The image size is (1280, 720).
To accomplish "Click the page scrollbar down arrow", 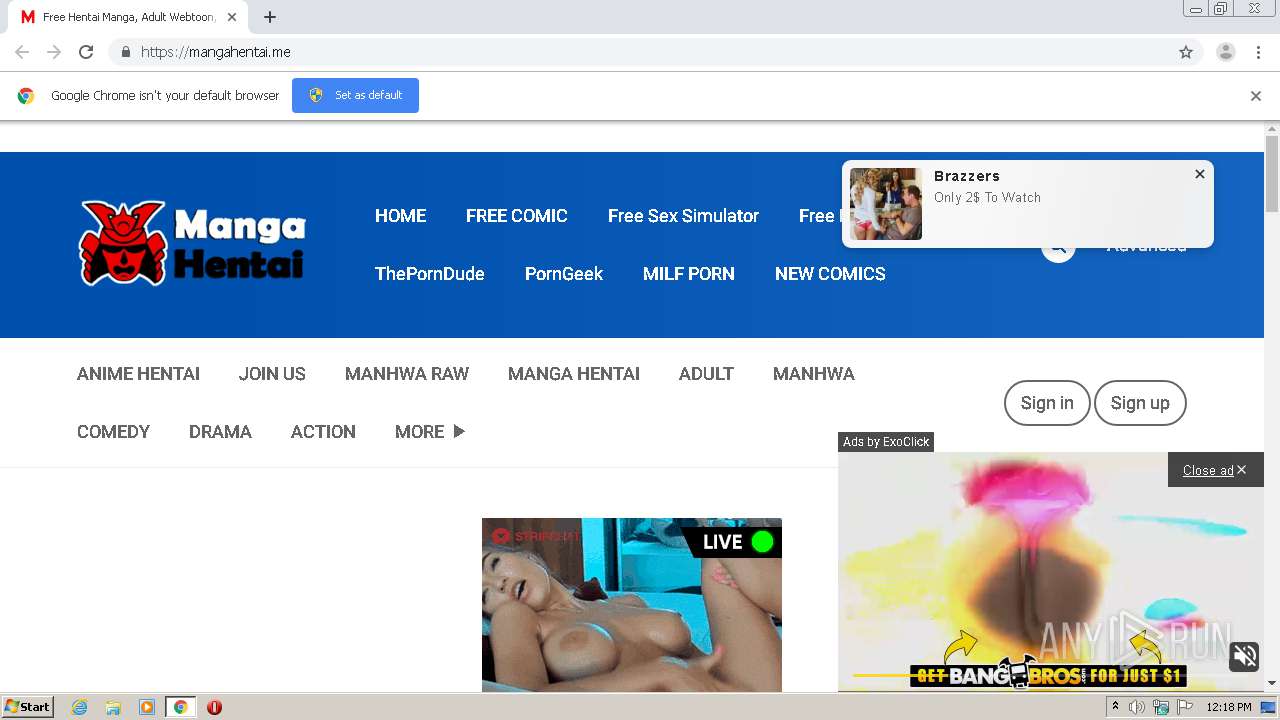I will [1272, 683].
